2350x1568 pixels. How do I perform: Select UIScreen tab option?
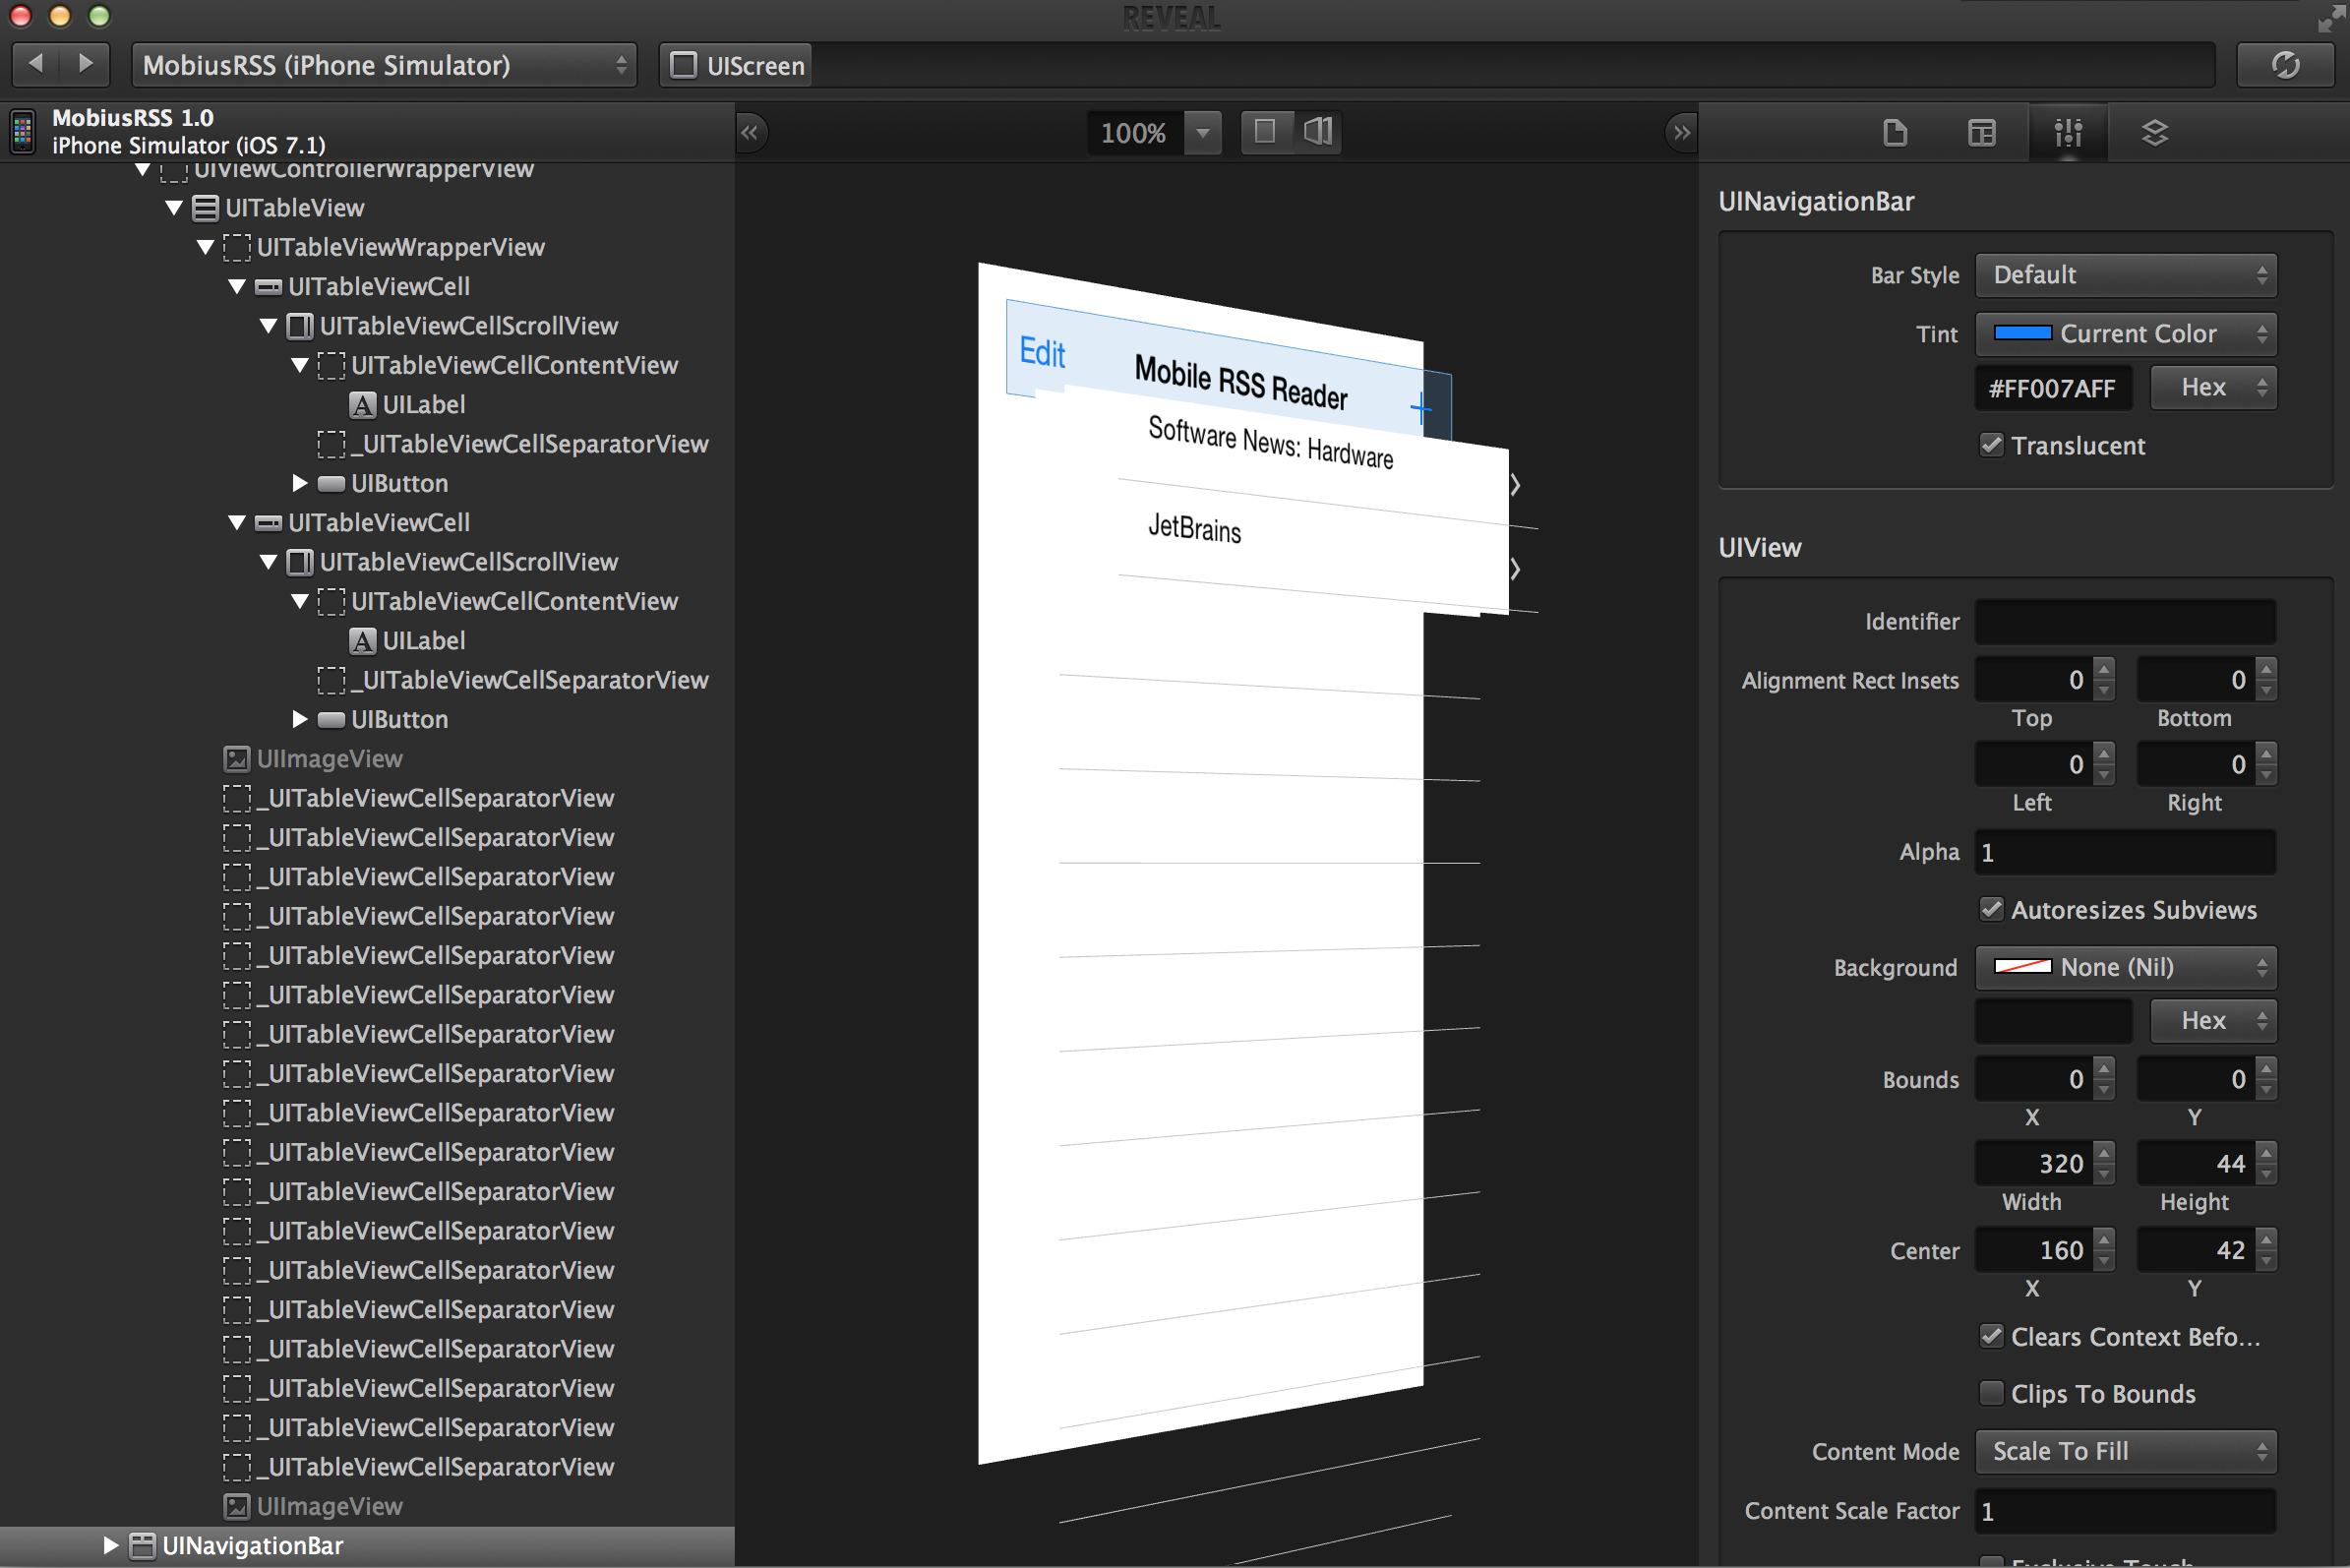click(x=737, y=65)
